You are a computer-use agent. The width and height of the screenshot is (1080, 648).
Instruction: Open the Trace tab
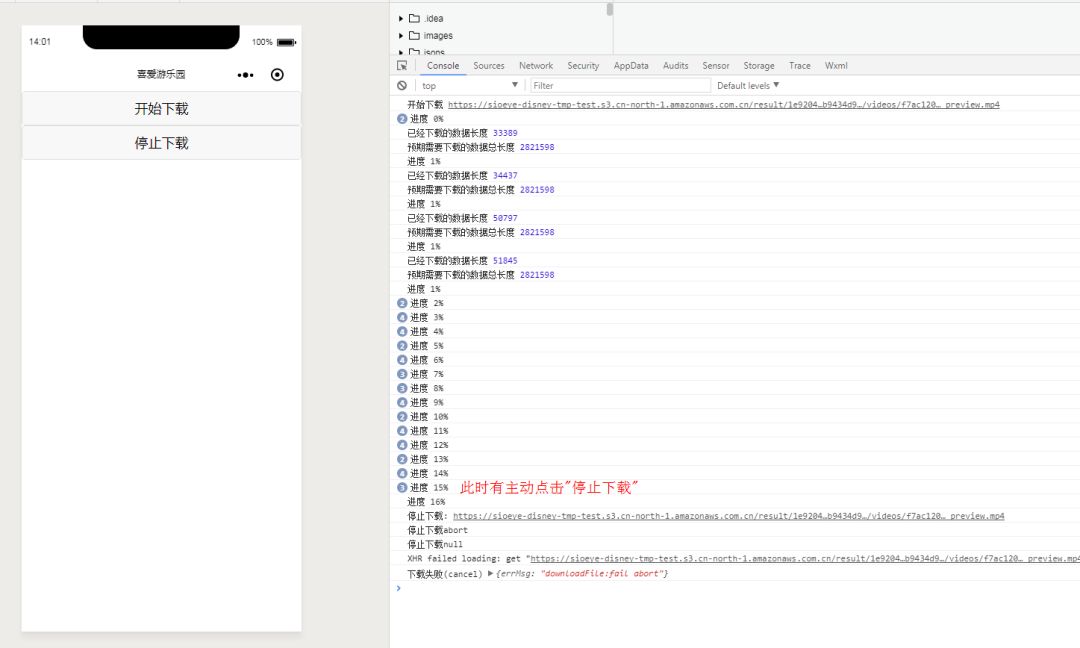pos(800,65)
